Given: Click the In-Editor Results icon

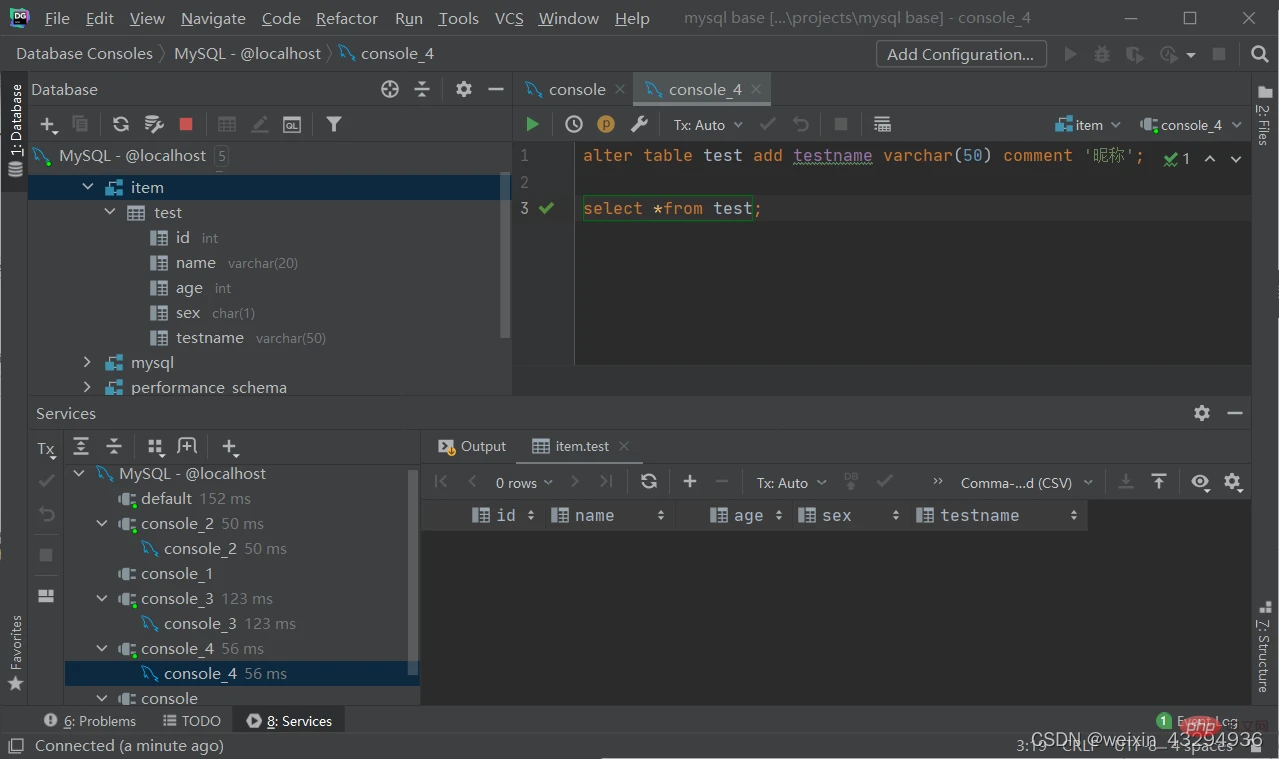Looking at the screenshot, I should pos(882,124).
